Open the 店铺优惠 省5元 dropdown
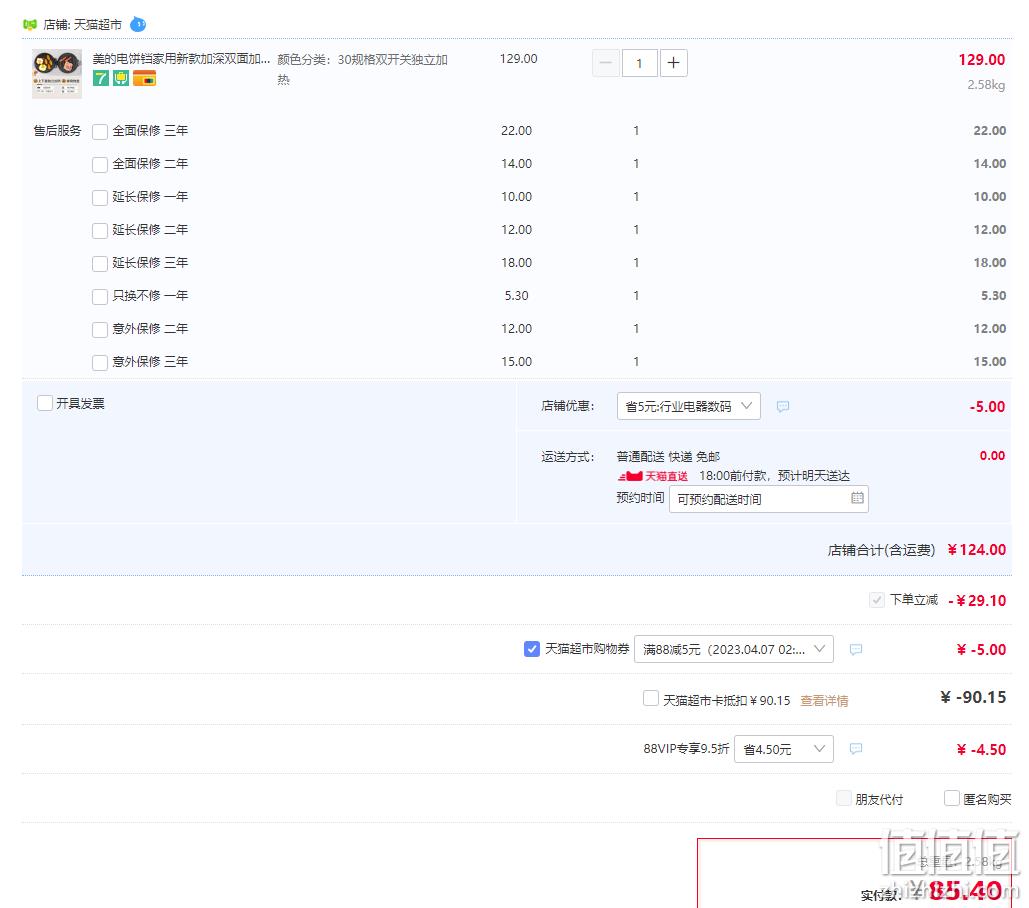 tap(688, 406)
